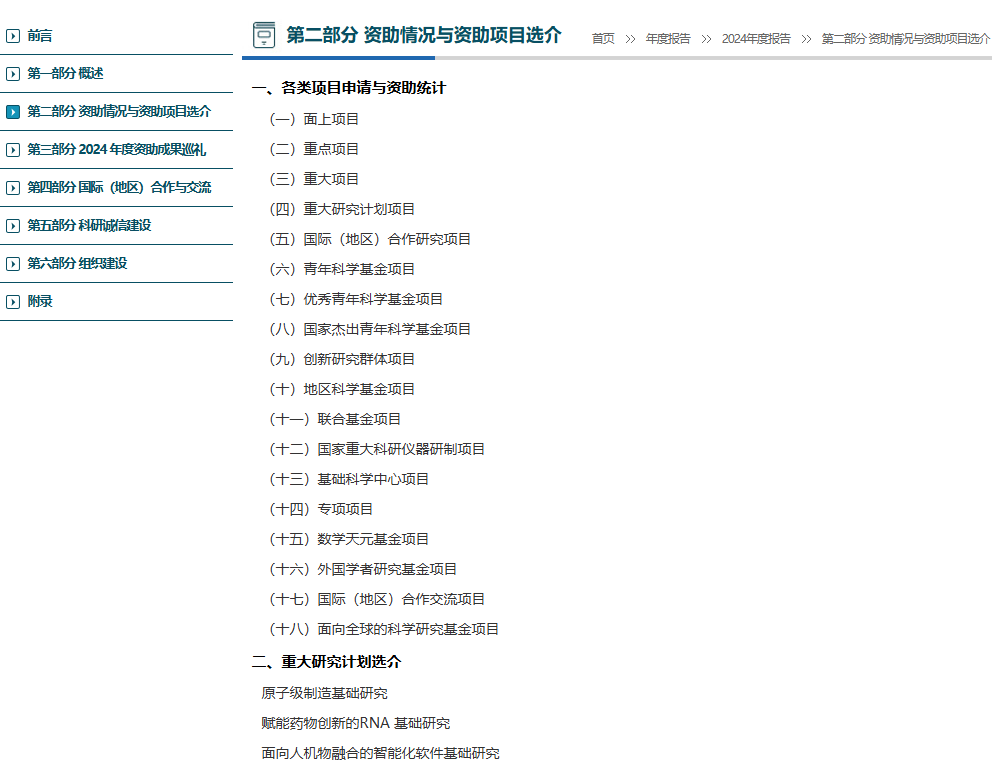Click the arrow icon beside 第三部分 2024年度资助成果巡礼
Viewport: 998px width, 783px height.
12,149
